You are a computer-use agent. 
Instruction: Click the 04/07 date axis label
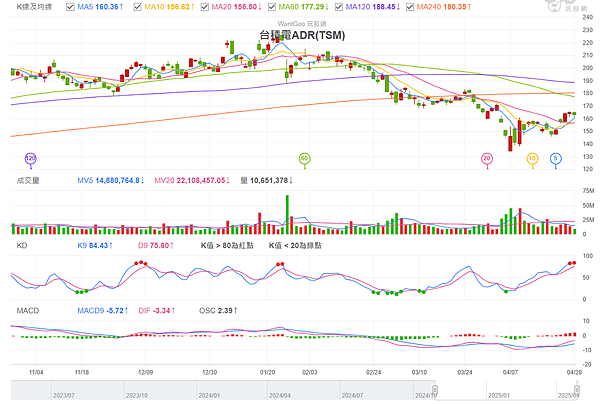tap(510, 372)
